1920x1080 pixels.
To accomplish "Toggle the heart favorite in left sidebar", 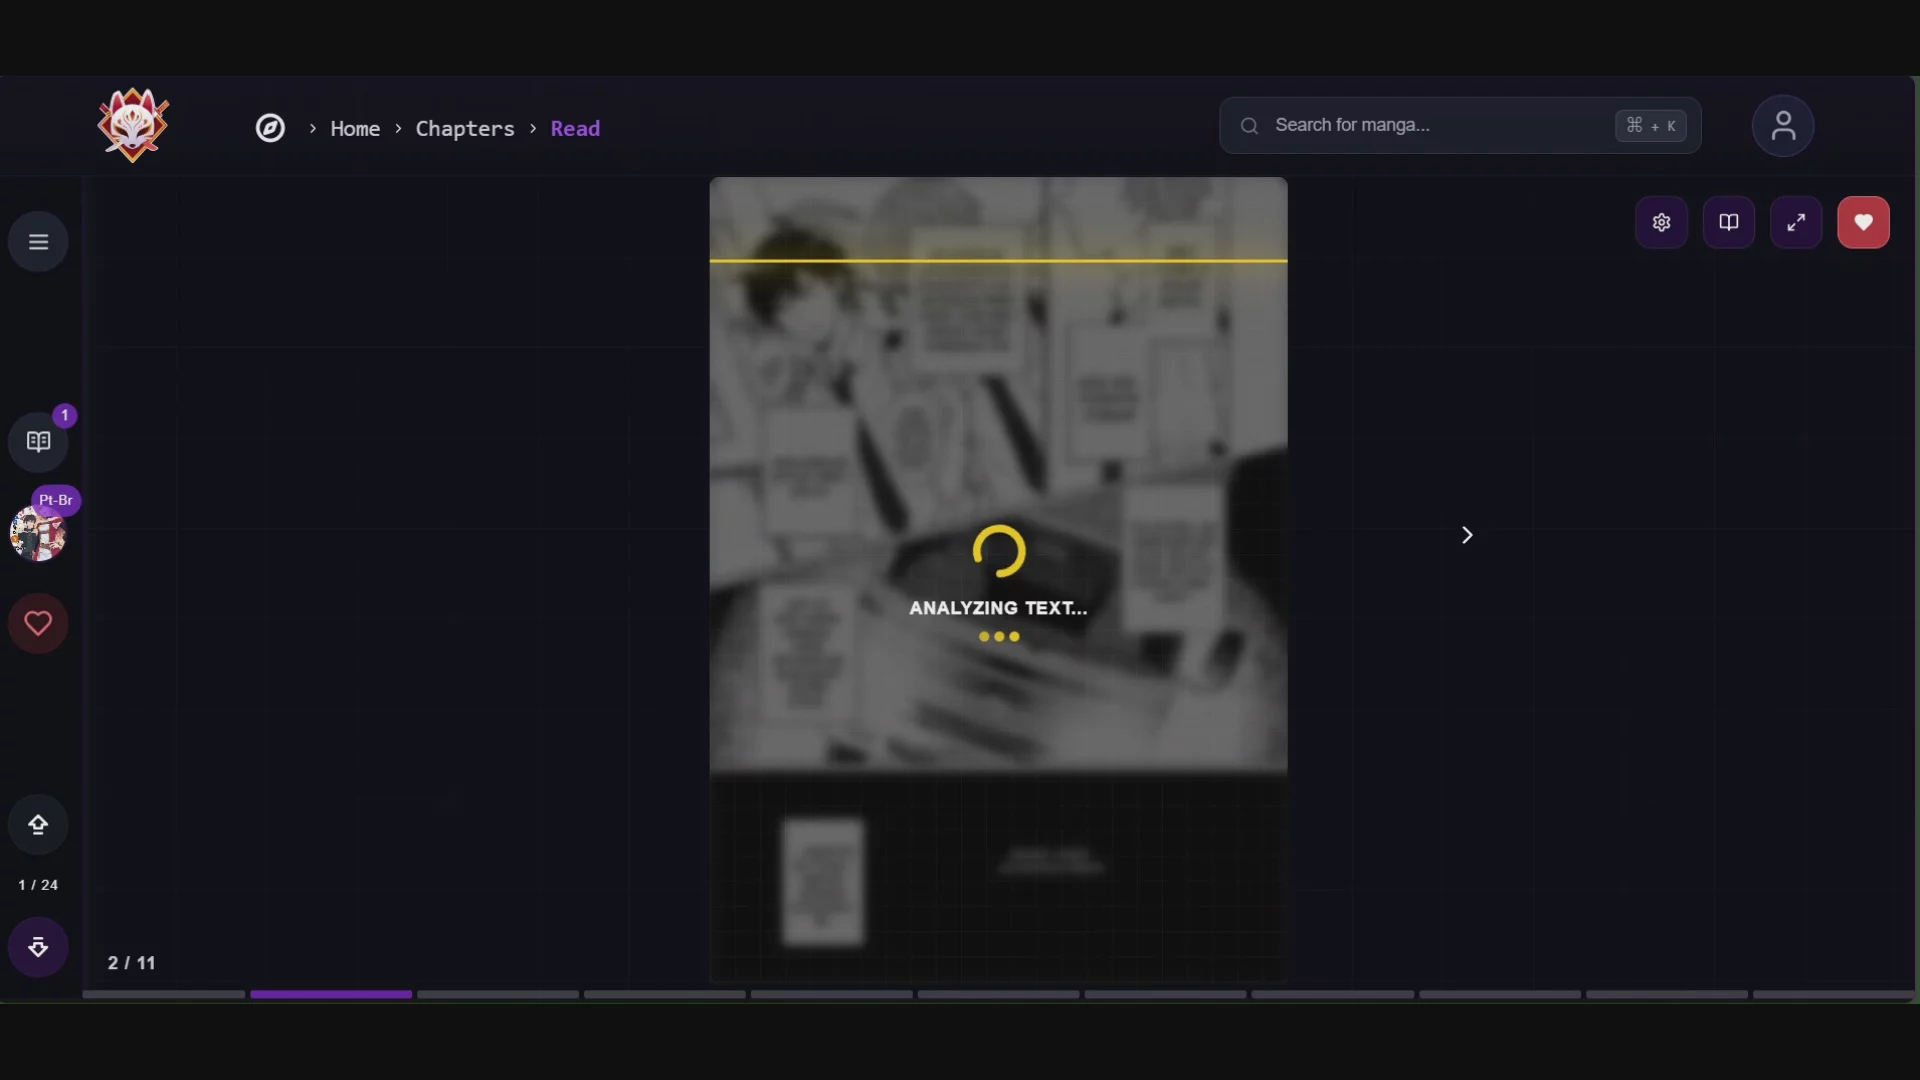I will pos(38,624).
